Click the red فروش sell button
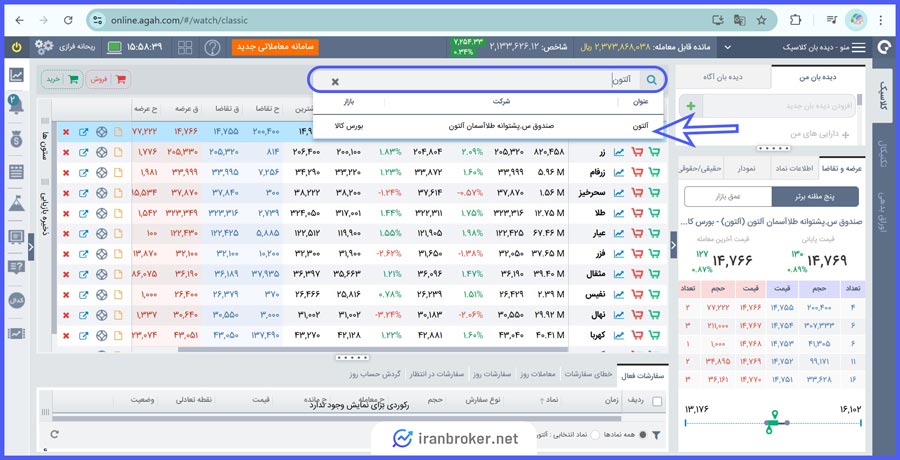This screenshot has width=900, height=460. (108, 80)
